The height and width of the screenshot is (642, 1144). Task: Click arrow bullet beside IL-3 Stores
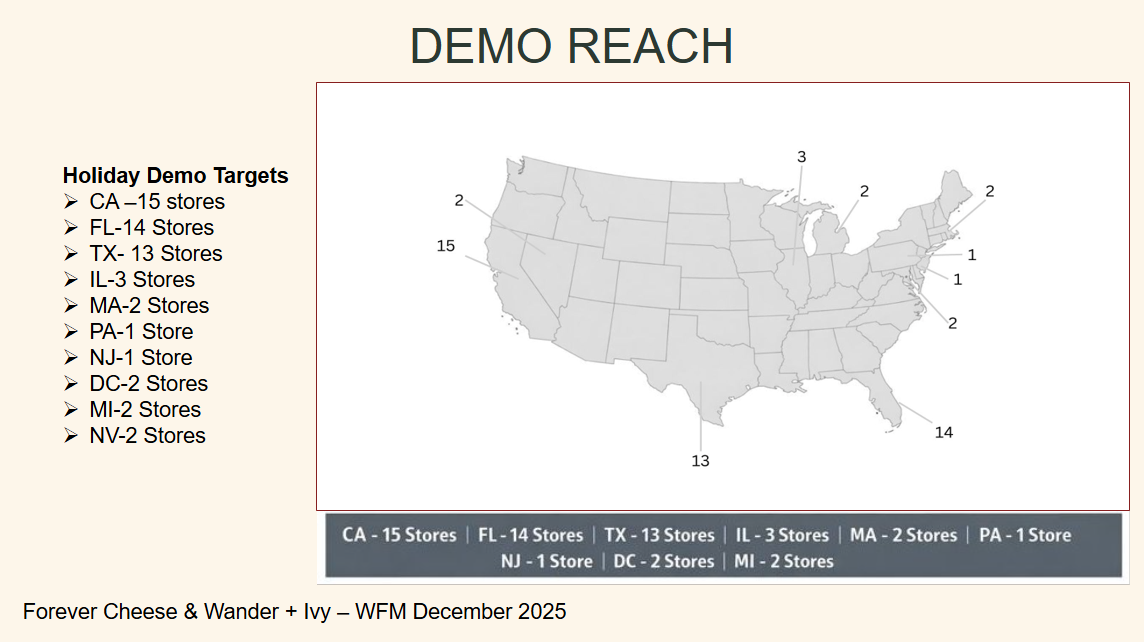point(70,280)
